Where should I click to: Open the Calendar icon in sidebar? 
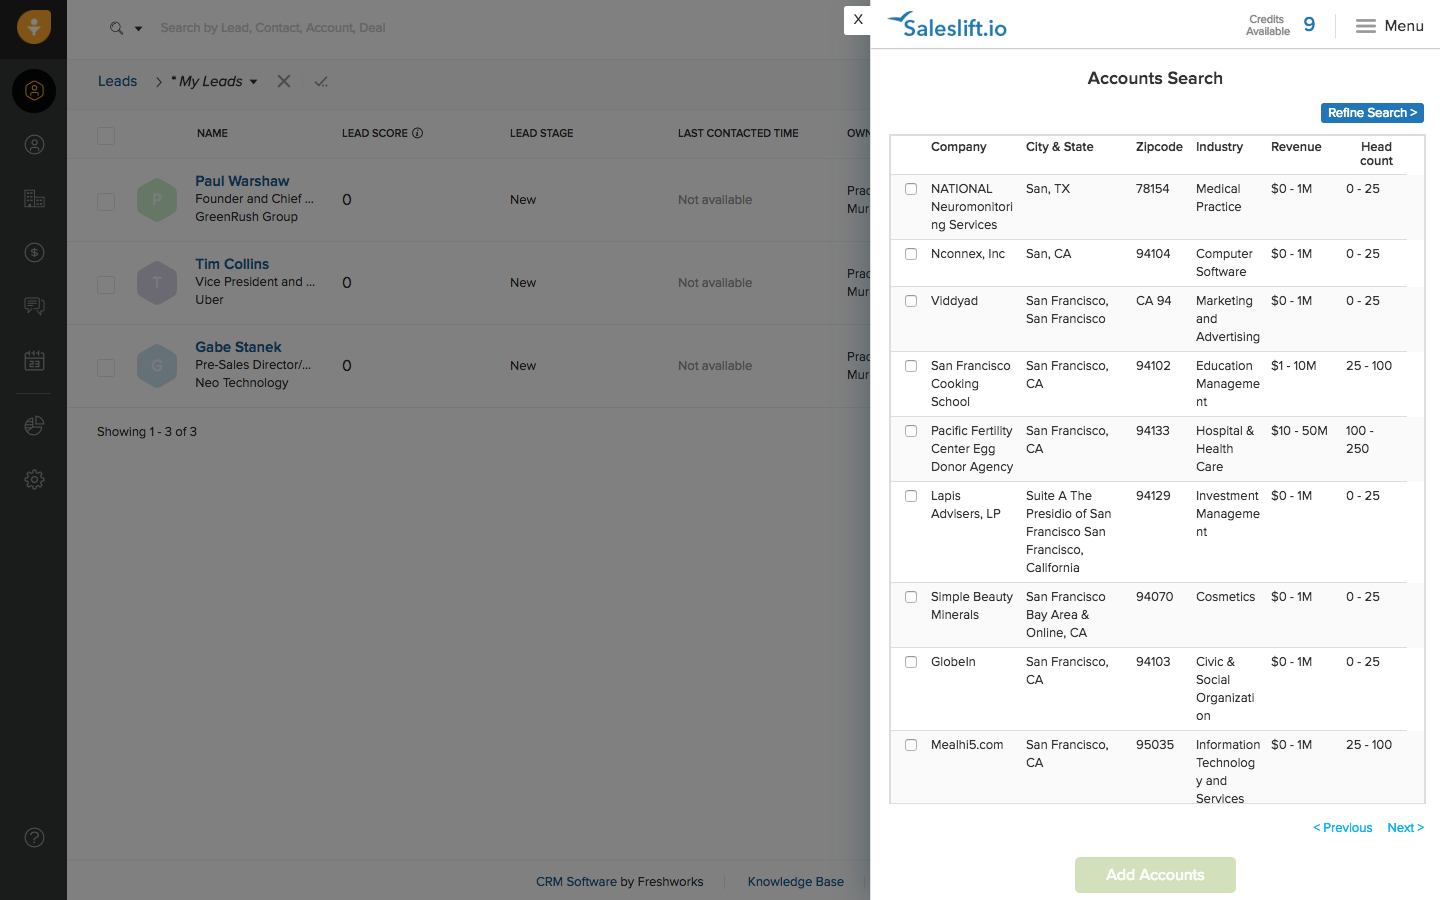(x=34, y=360)
